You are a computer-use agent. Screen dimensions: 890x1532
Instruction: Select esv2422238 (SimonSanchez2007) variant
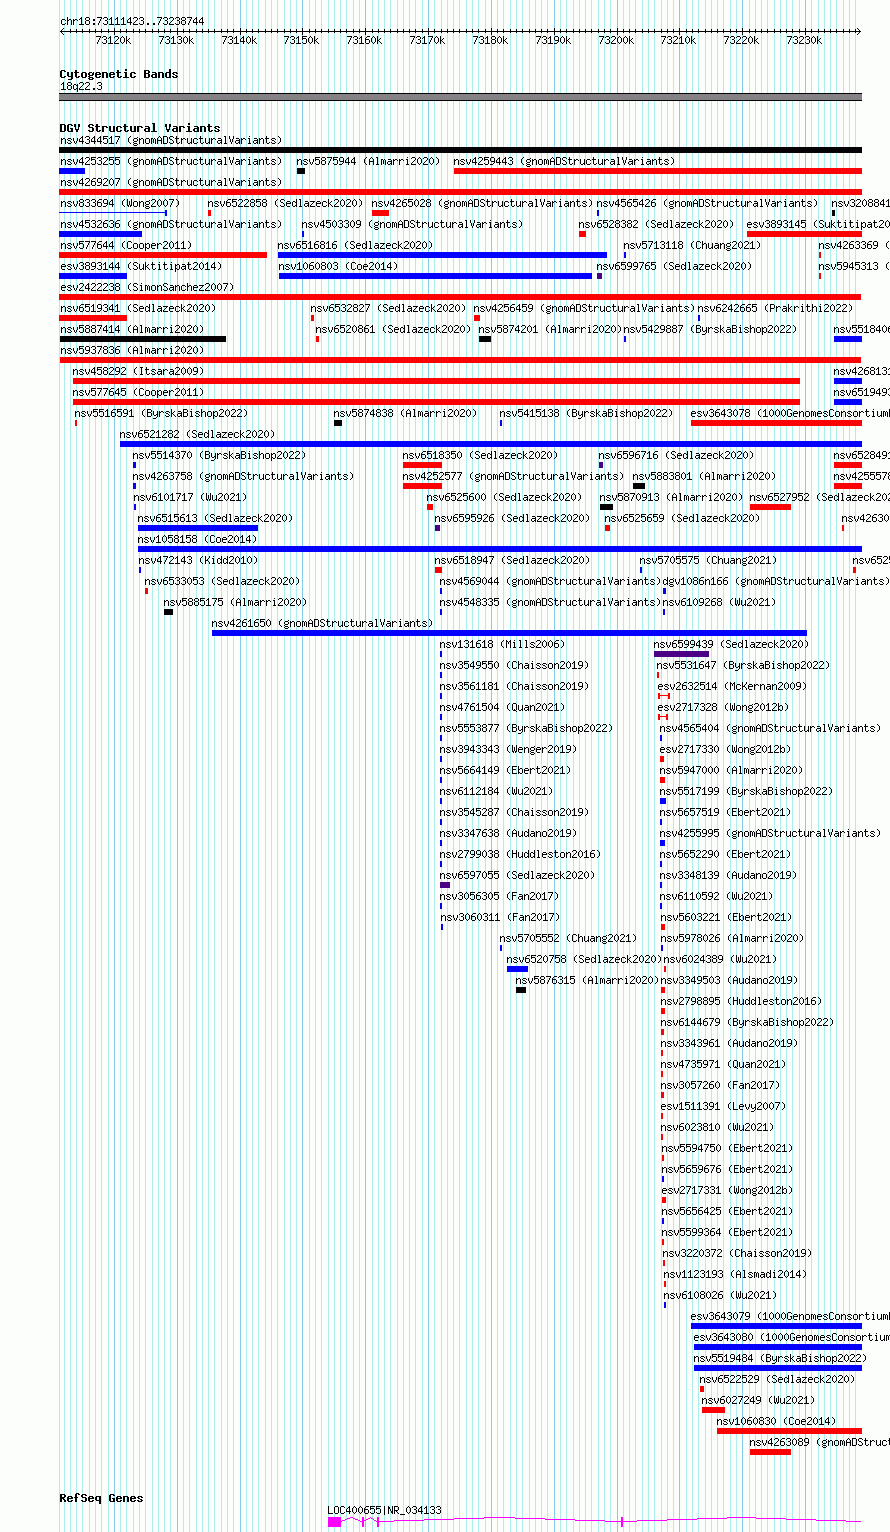(147, 287)
